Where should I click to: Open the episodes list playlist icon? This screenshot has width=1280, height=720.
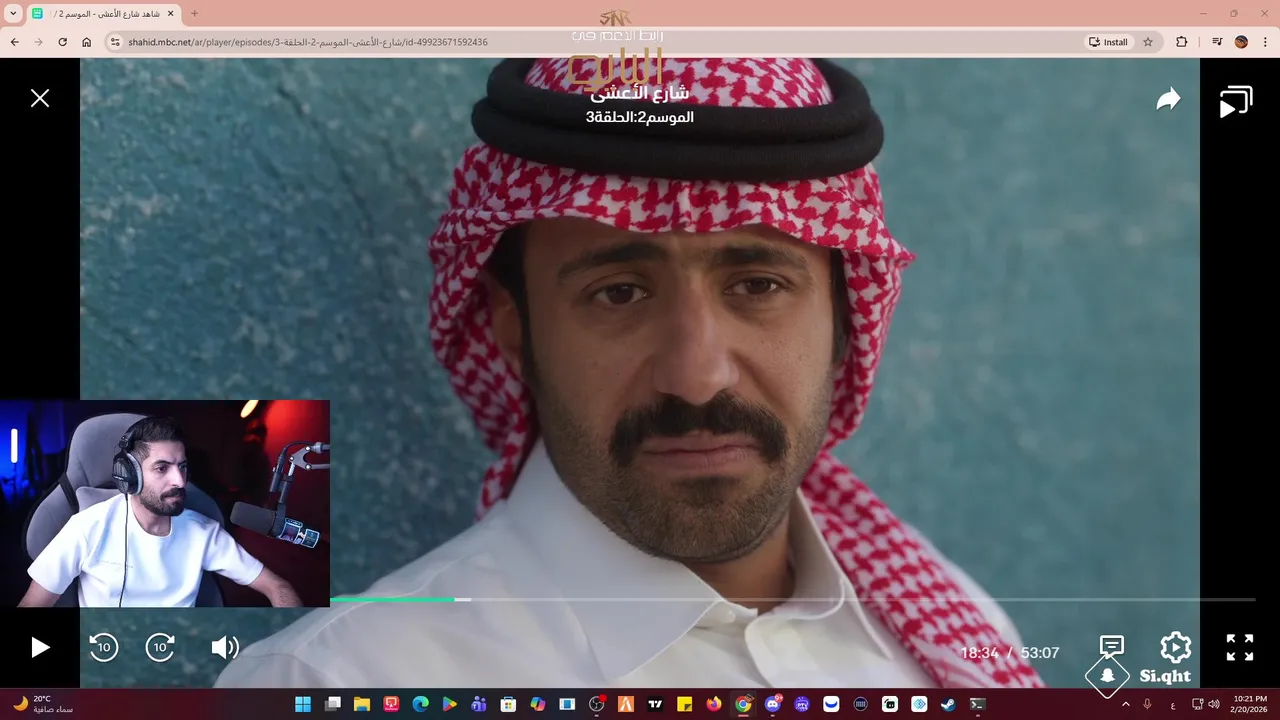click(x=1236, y=102)
